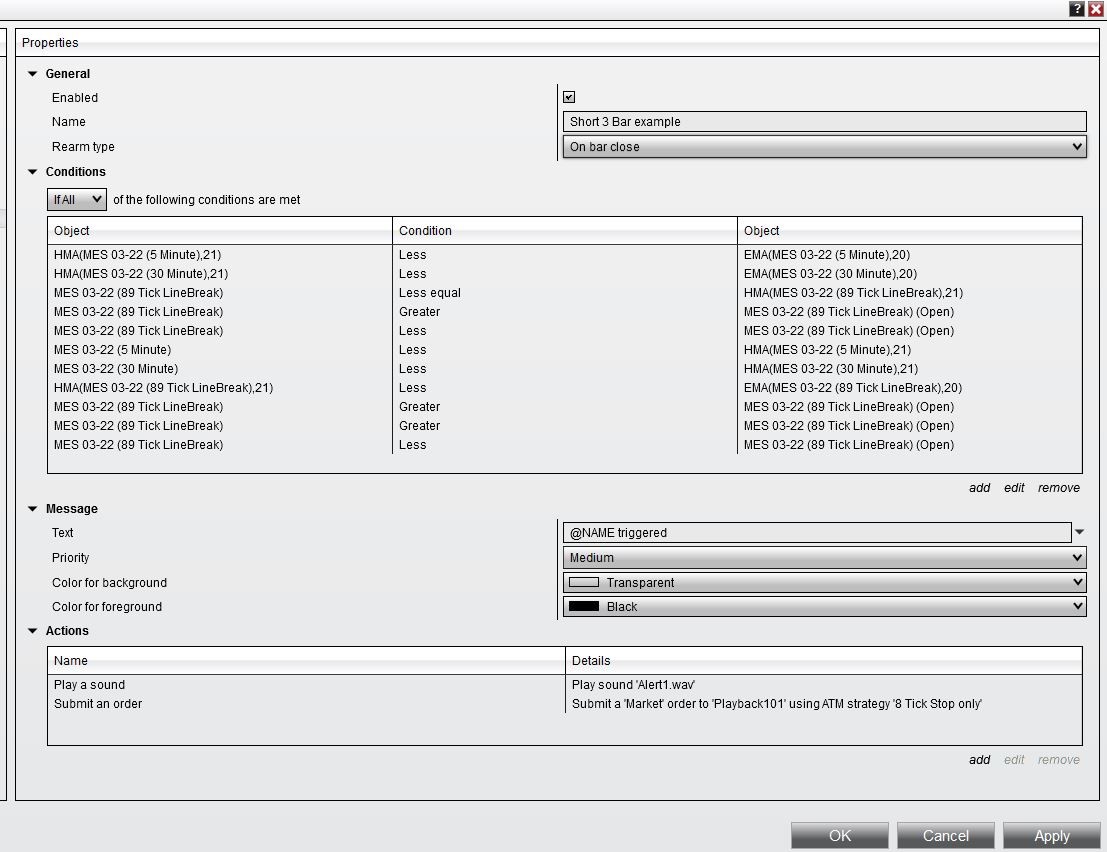Collapse the Actions section
Screen dimensions: 1107x852
32,631
